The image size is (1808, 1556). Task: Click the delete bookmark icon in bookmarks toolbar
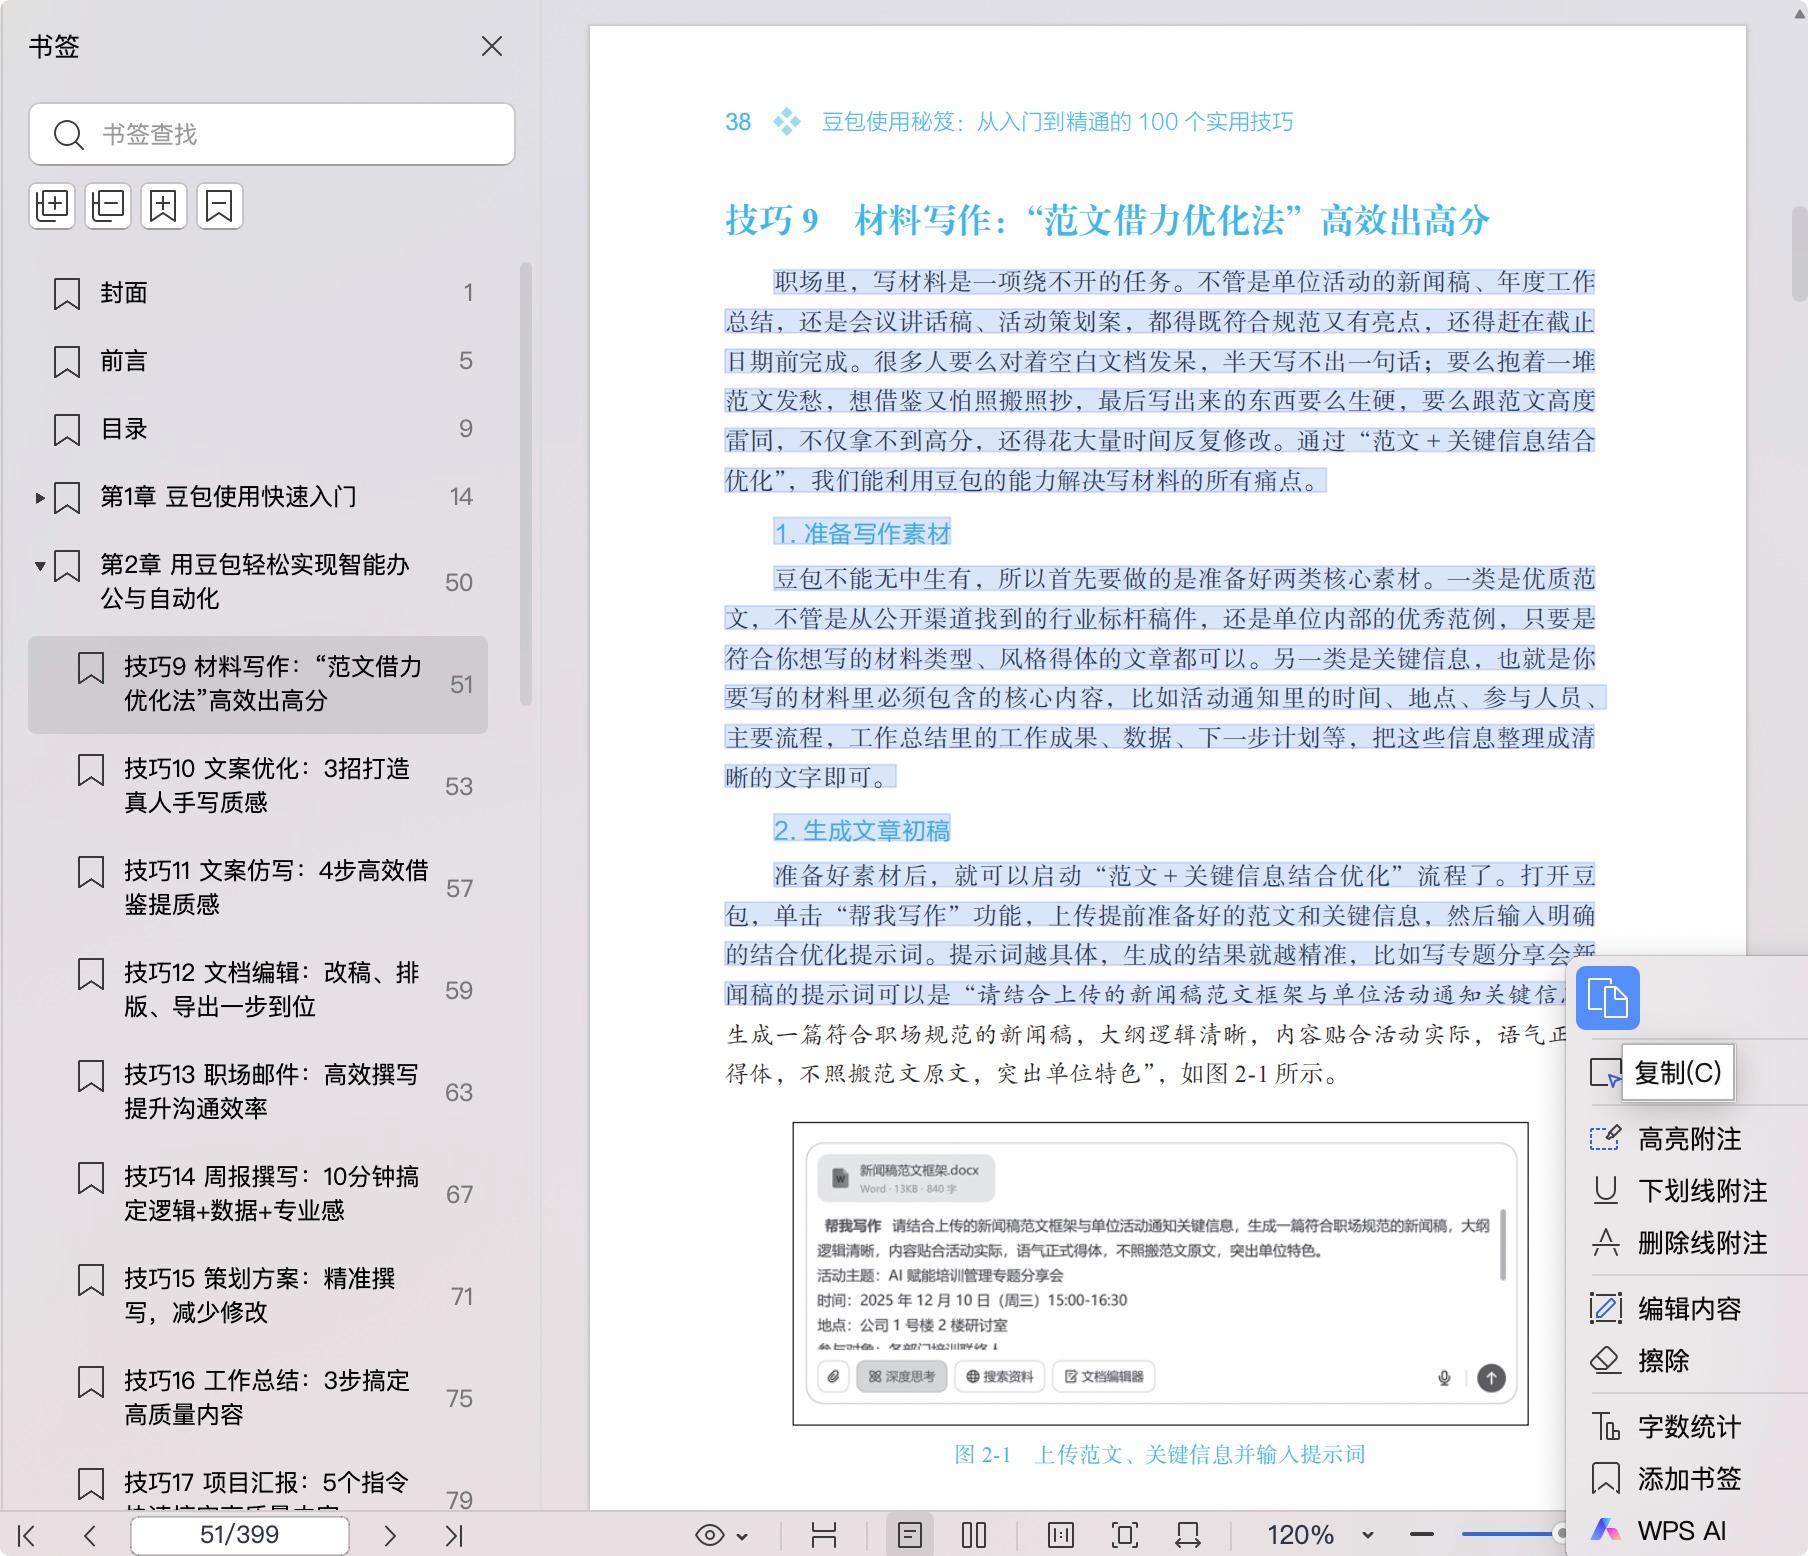219,206
